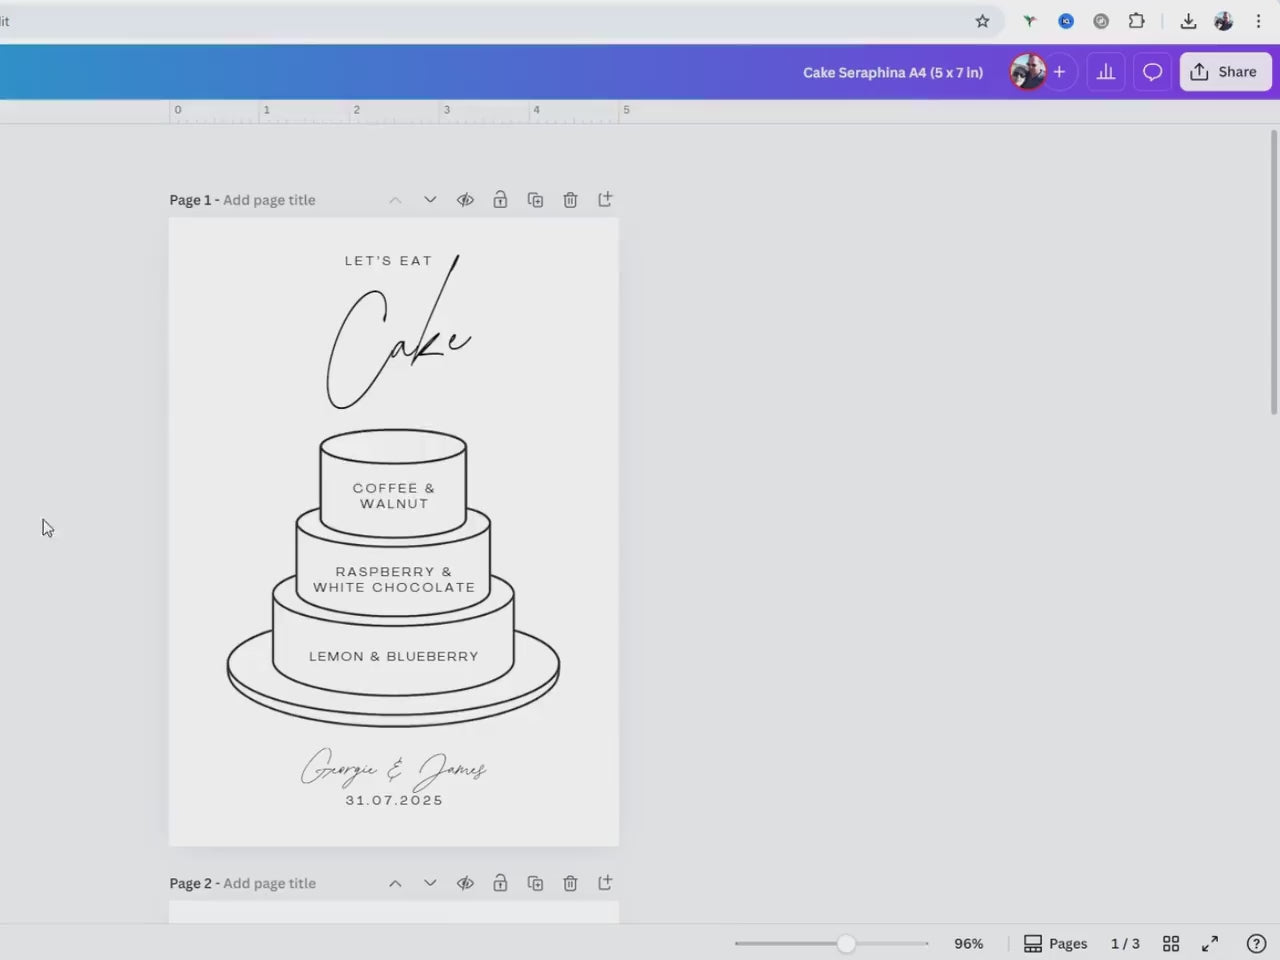This screenshot has height=960, width=1280.
Task: Click the zoom slider handle
Action: (846, 944)
